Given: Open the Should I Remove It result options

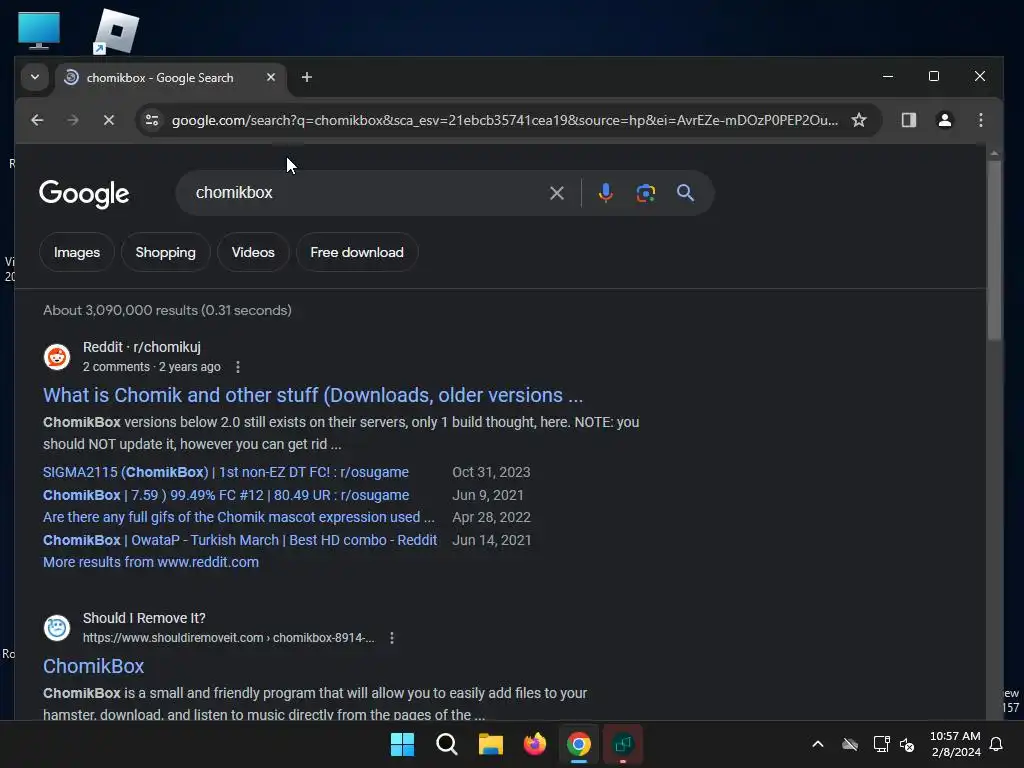Looking at the screenshot, I should point(392,638).
